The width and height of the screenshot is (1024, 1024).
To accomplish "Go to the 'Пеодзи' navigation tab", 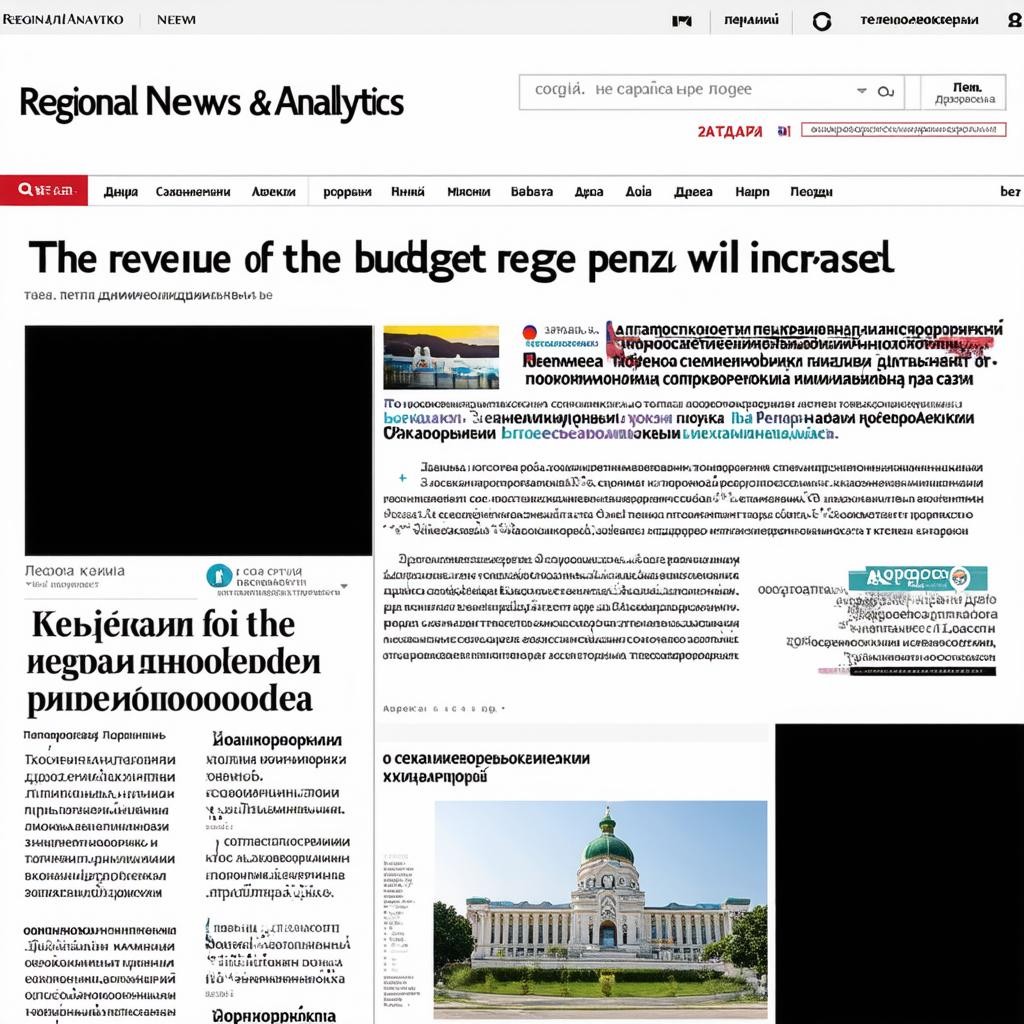I will (811, 192).
